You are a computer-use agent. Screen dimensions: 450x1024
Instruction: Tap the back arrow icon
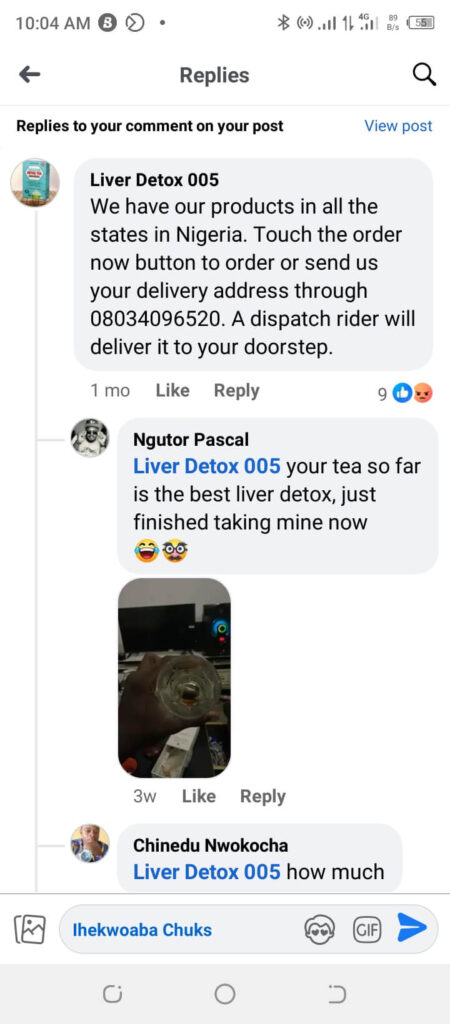tap(30, 75)
